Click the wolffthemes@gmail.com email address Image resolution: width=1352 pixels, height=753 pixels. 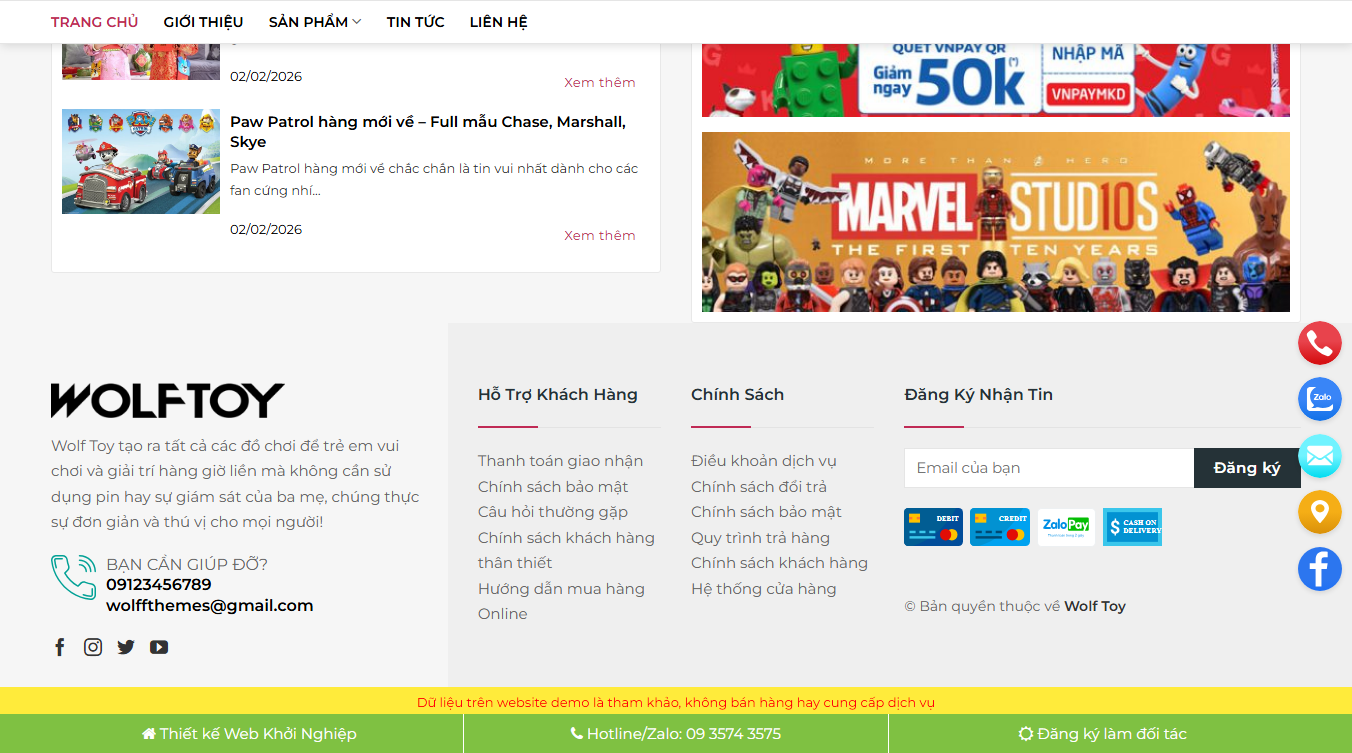210,606
